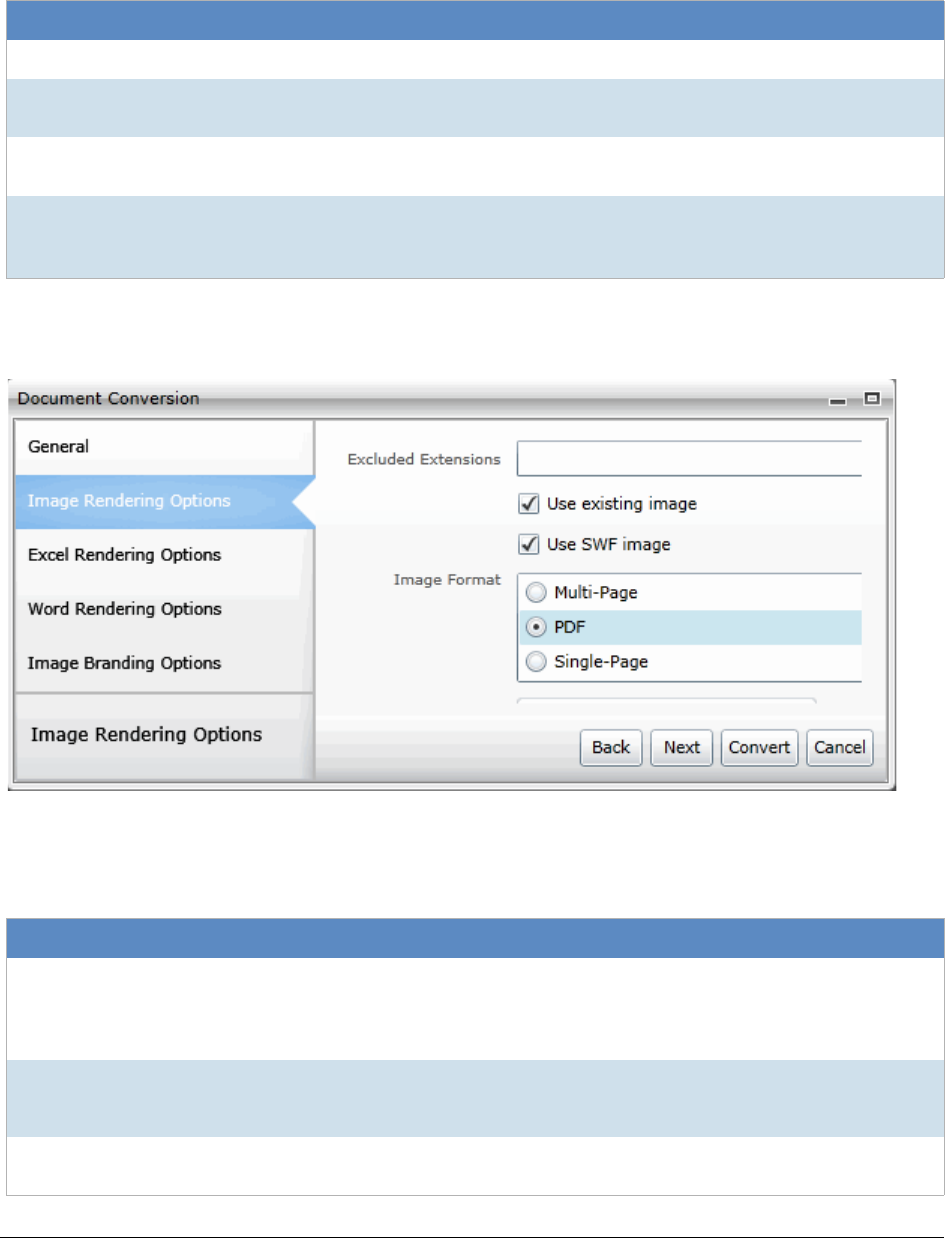This screenshot has height=1238, width=945.
Task: Select Image Rendering Options in sidebar list
Action: point(165,501)
